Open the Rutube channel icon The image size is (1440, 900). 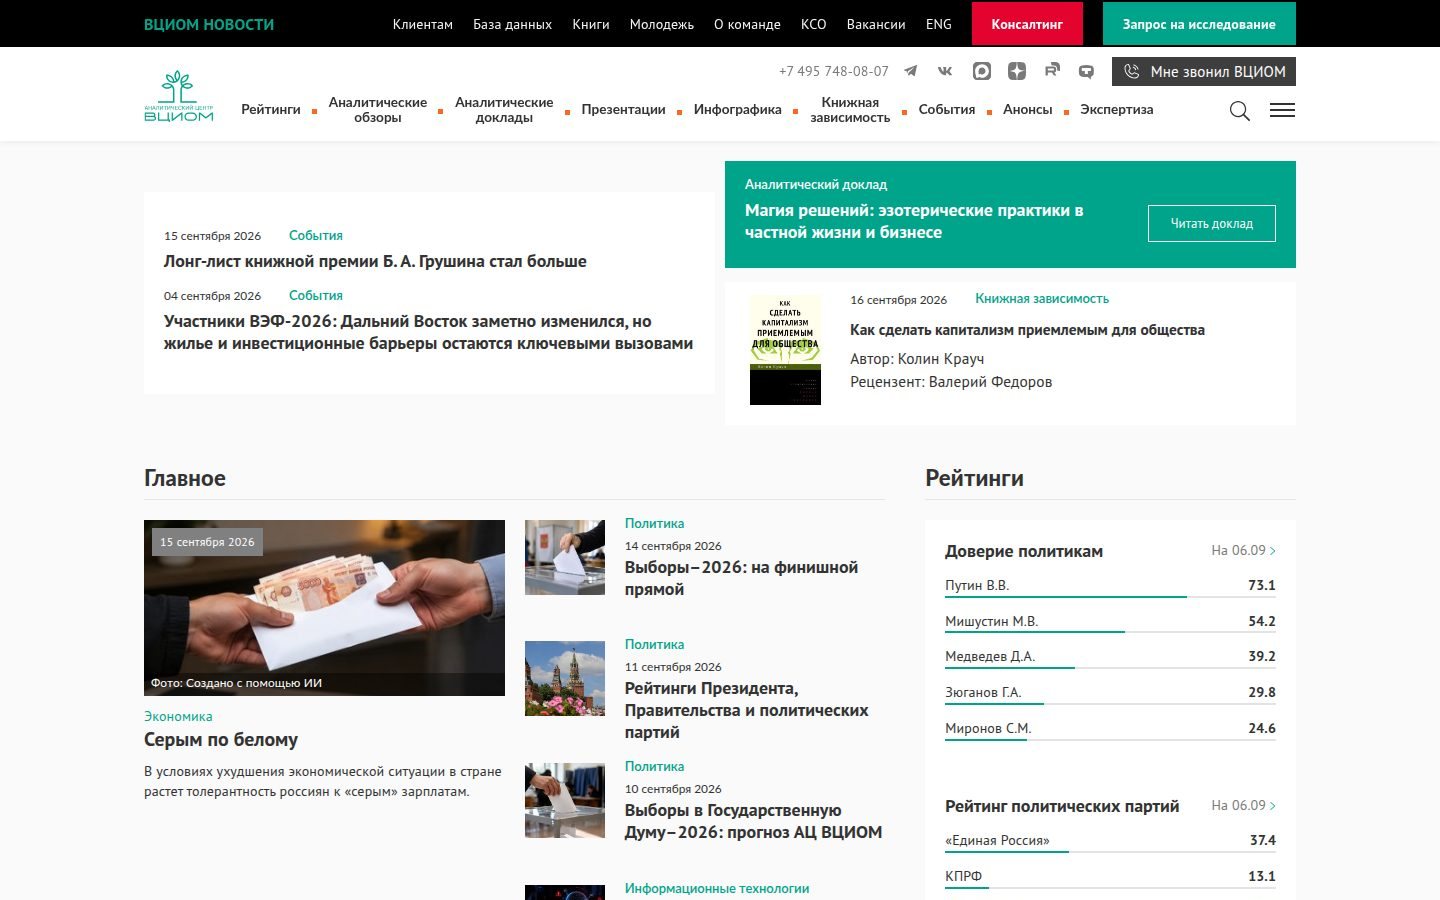point(1052,71)
